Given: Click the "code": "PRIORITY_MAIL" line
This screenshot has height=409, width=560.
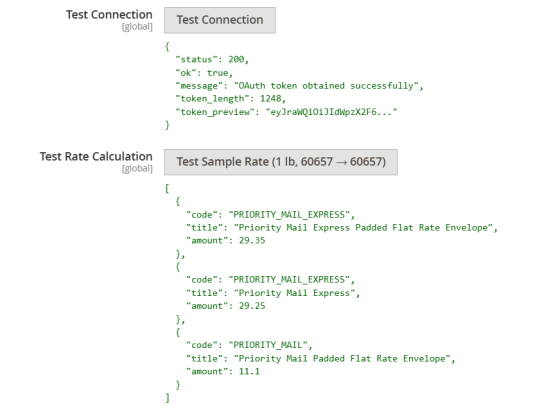Looking at the screenshot, I should click(249, 345).
